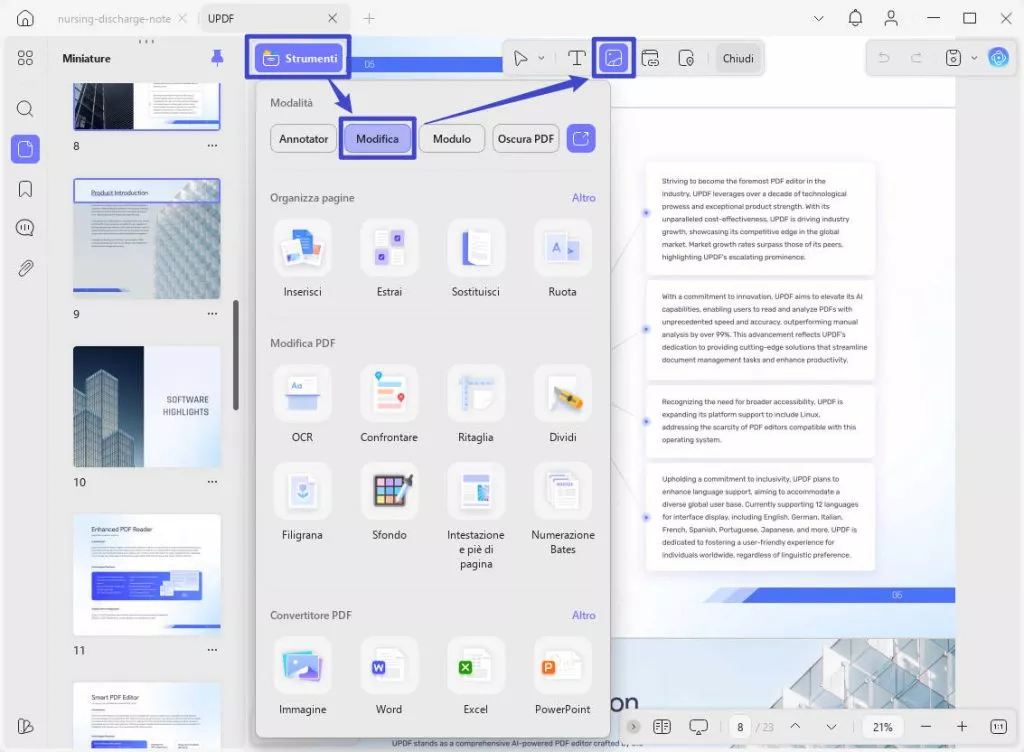Open the user account icon
The image size is (1024, 752).
point(891,18)
